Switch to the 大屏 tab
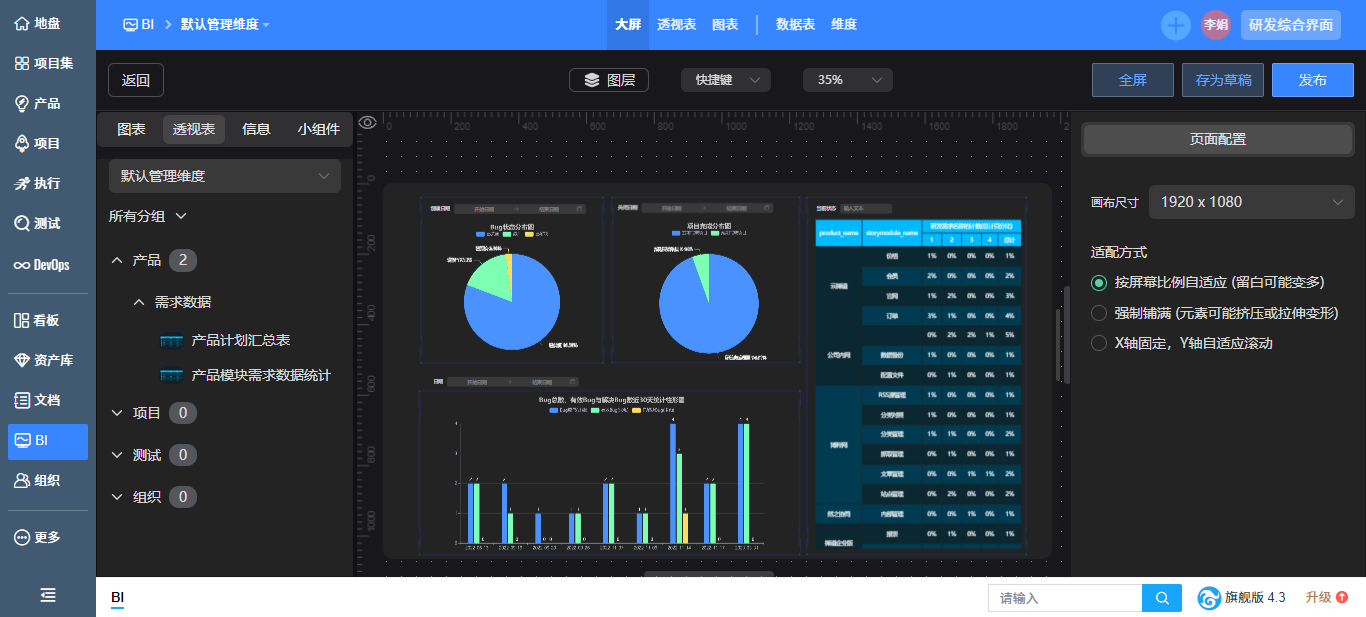The image size is (1366, 617). (628, 25)
